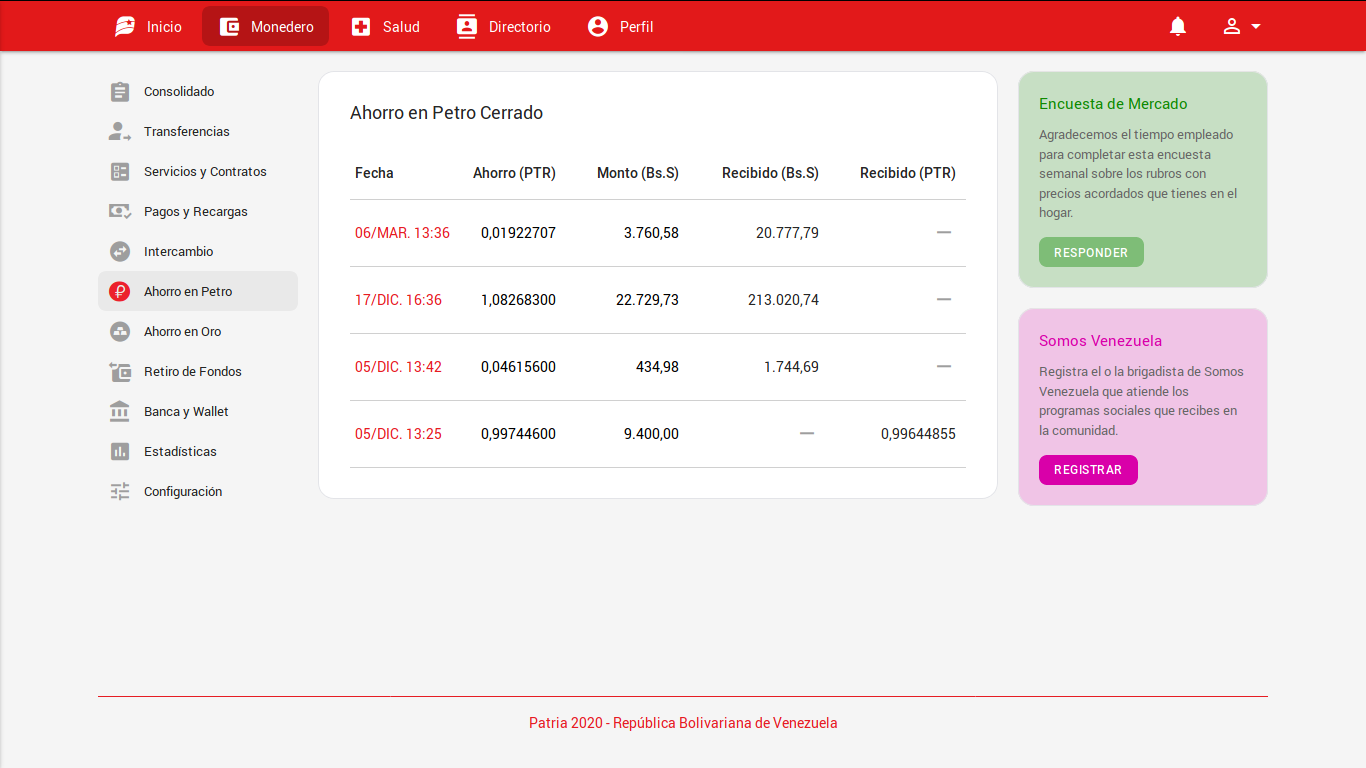
Task: Open the Banca y Wallet icon
Action: coord(120,412)
